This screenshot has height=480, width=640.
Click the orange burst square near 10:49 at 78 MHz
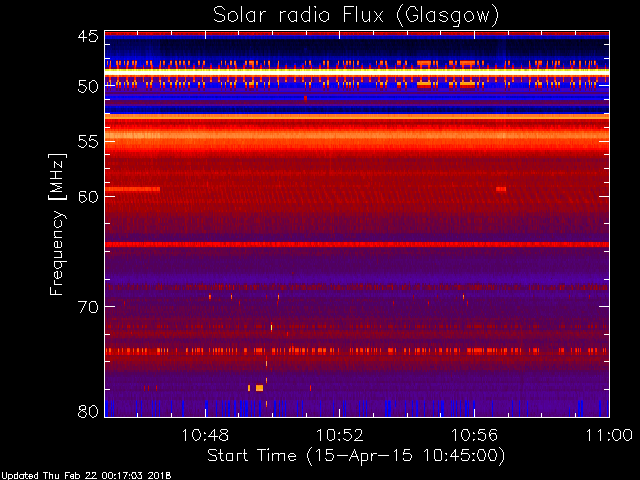click(259, 388)
